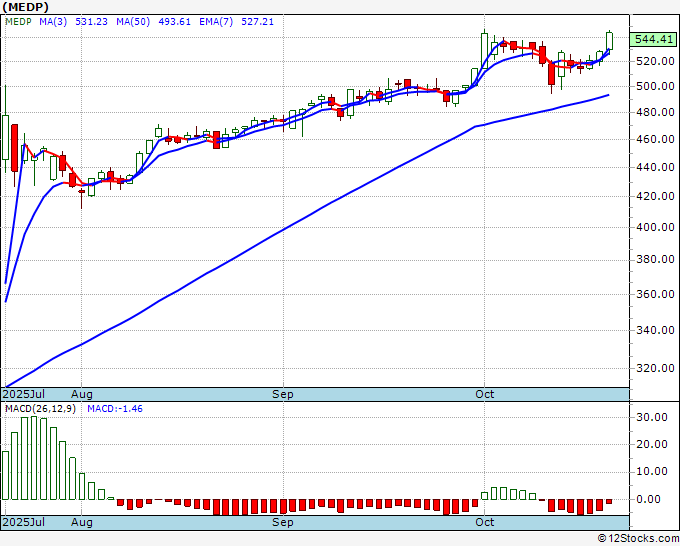Click the 420.00 price axis label
This screenshot has width=680, height=546.
pos(655,196)
